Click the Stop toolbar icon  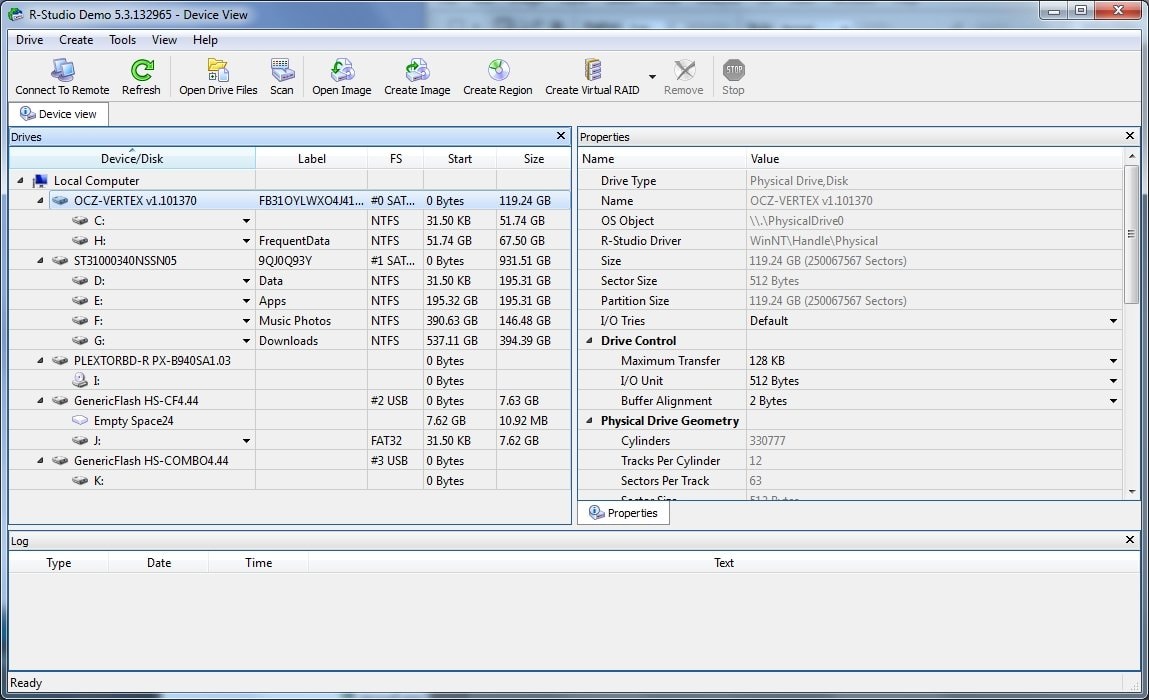pos(734,70)
